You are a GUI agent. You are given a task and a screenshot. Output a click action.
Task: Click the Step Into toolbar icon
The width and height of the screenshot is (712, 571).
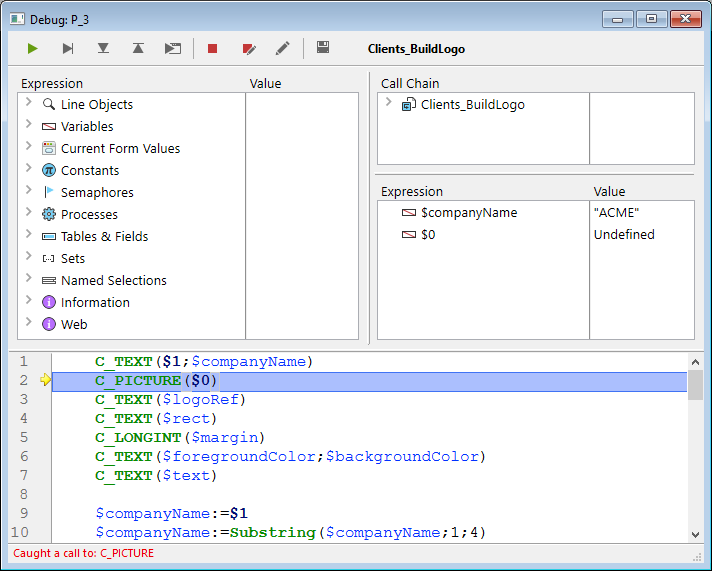103,48
